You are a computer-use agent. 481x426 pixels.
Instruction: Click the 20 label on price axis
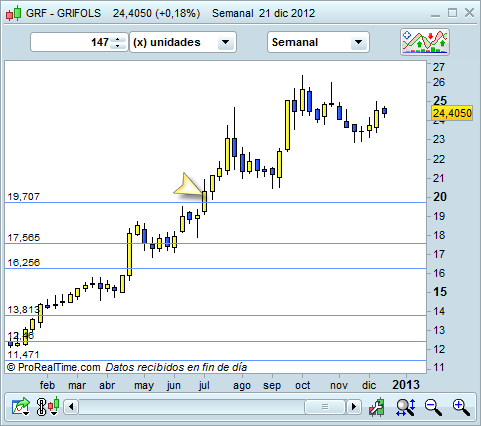pos(440,197)
